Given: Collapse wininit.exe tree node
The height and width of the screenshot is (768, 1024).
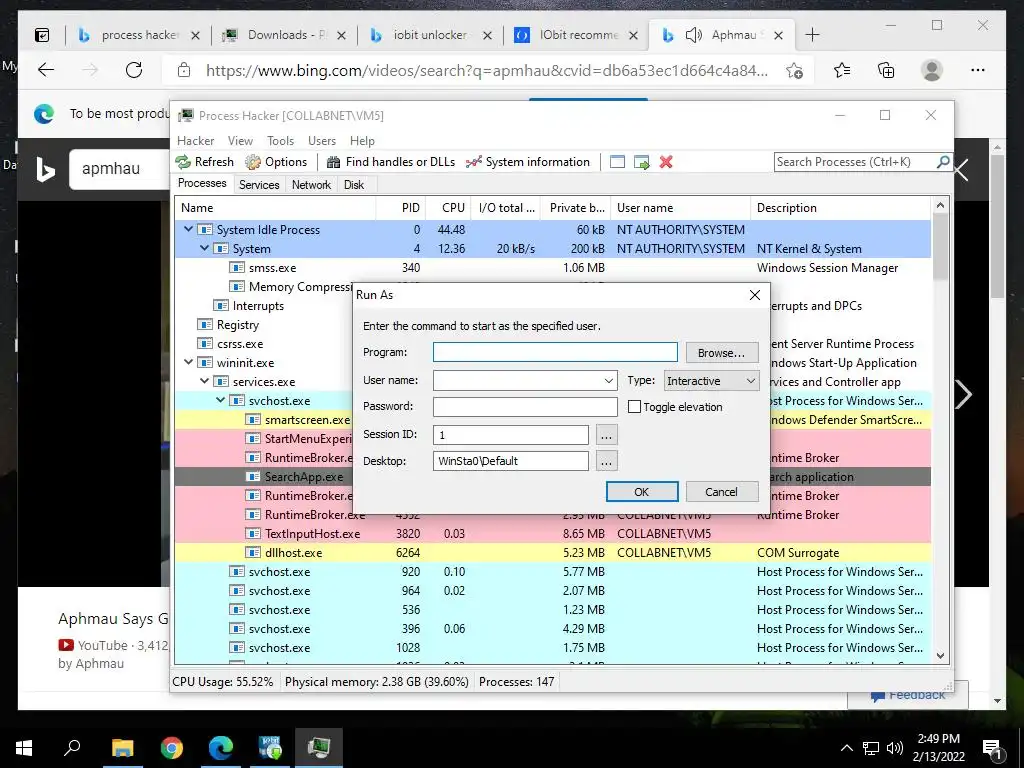Looking at the screenshot, I should tap(189, 362).
